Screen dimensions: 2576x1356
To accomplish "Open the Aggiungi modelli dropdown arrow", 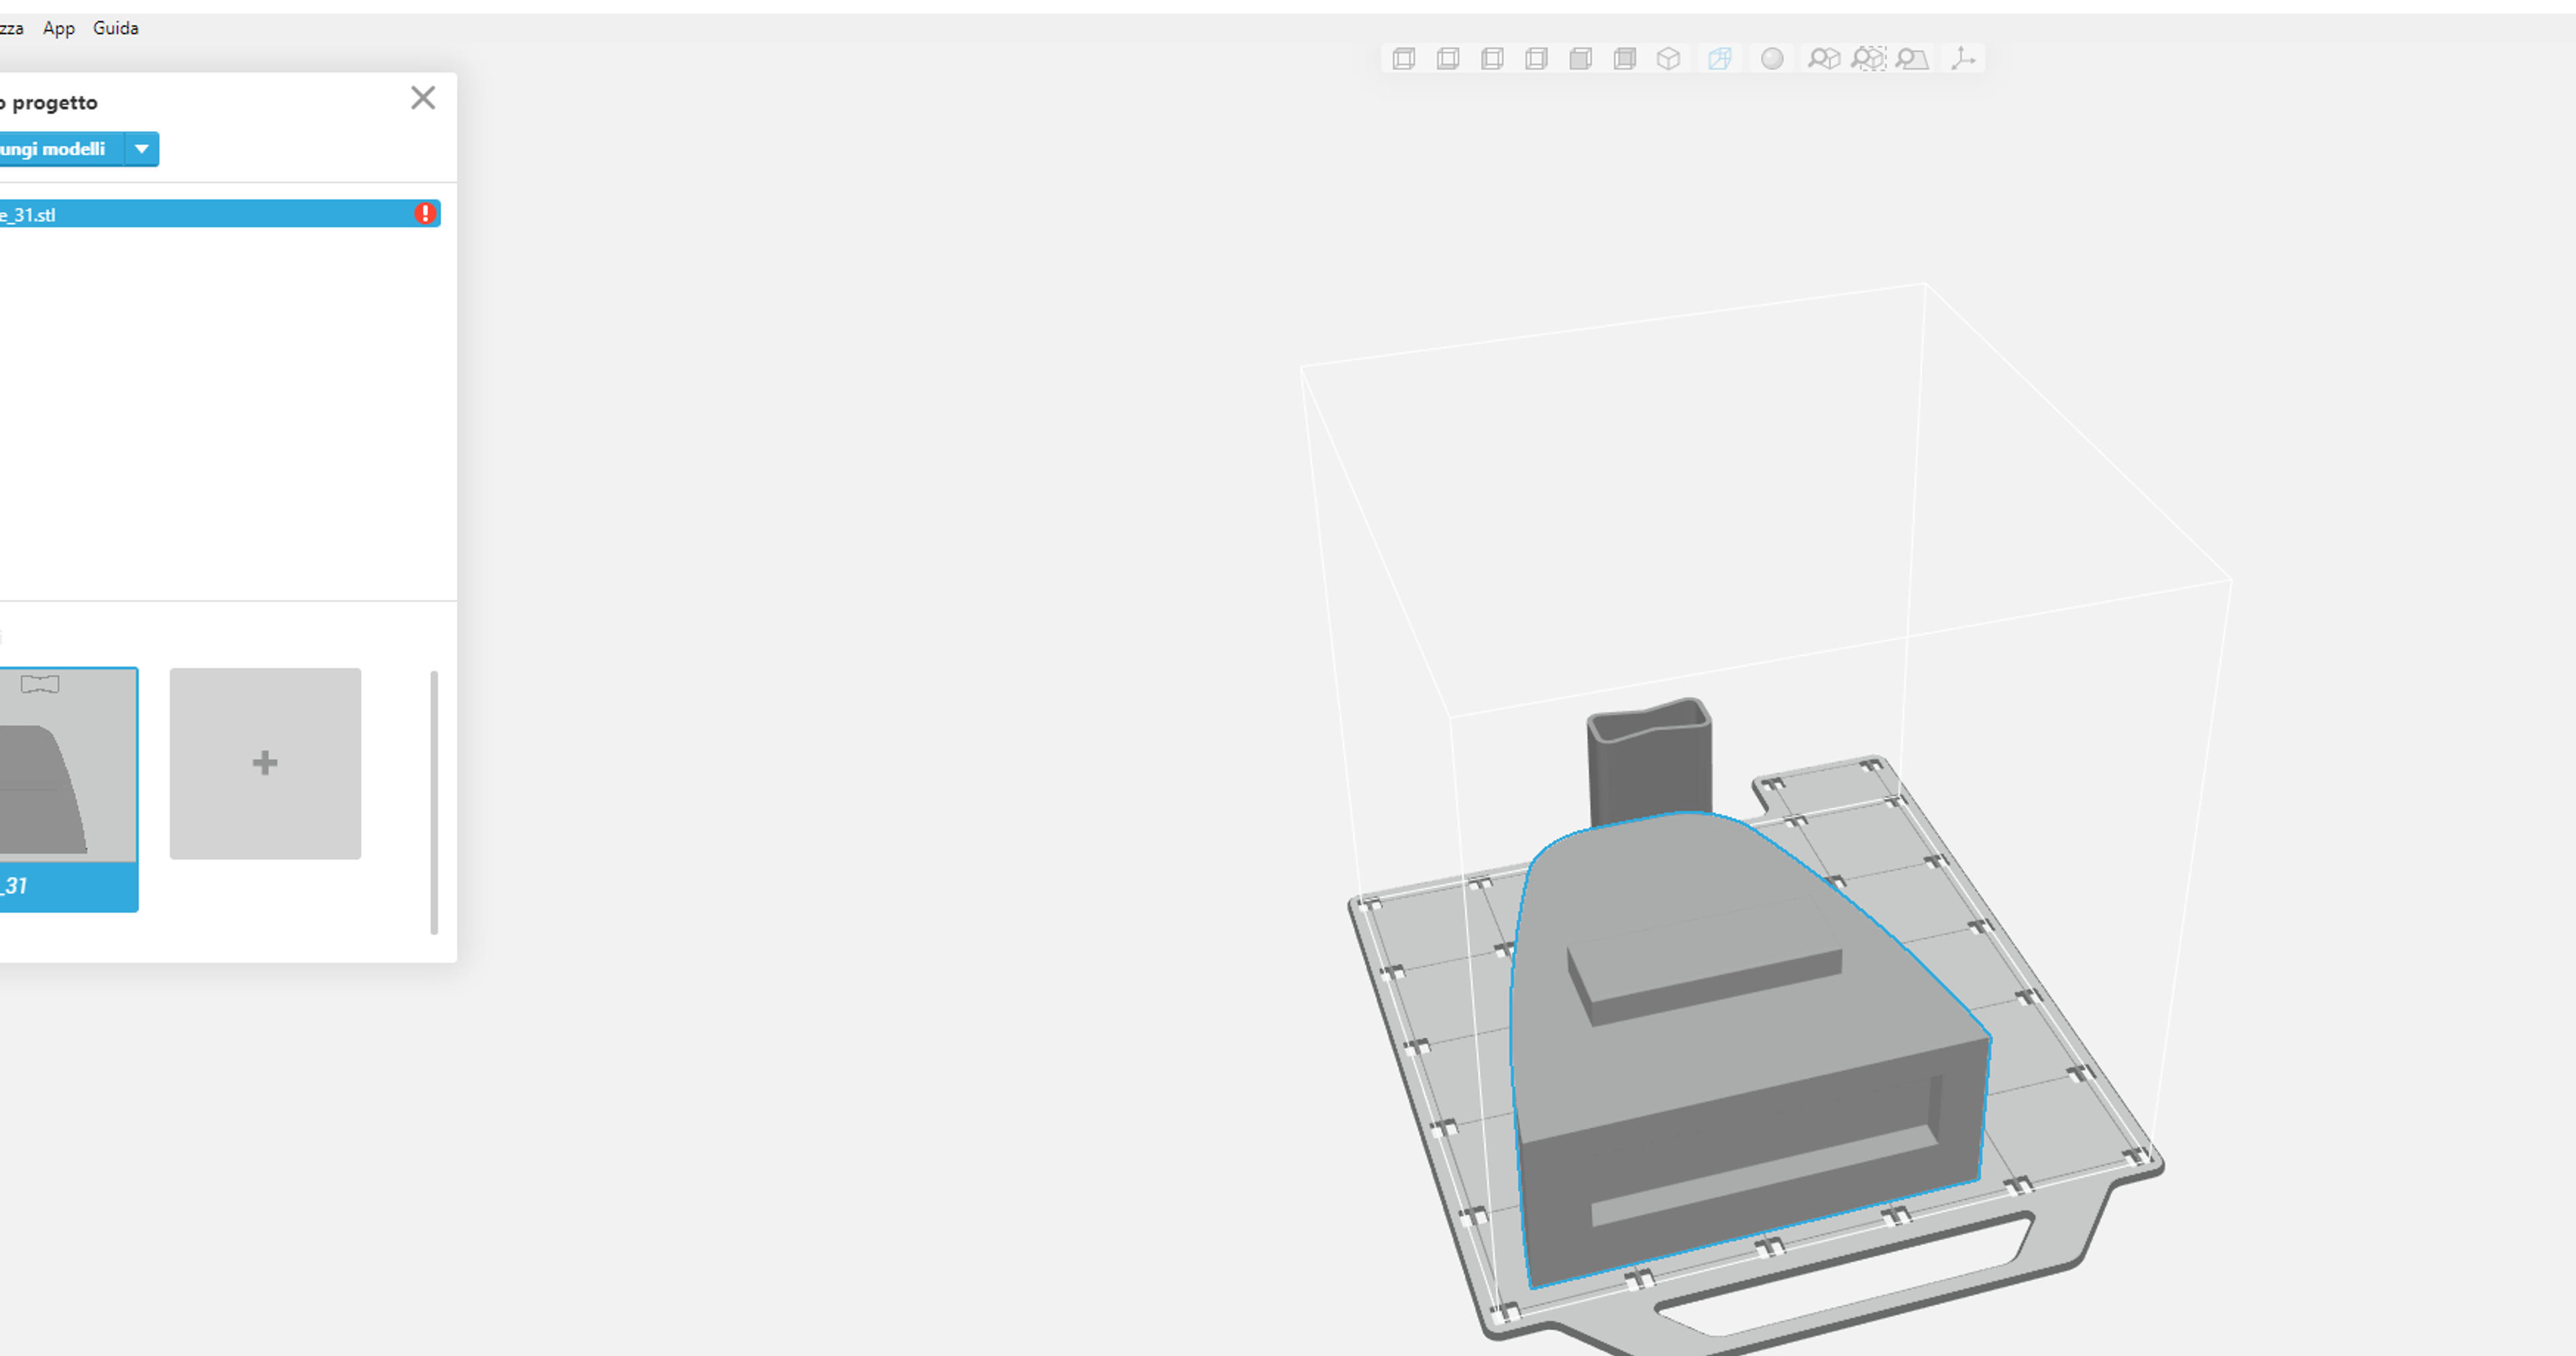I will click(142, 149).
